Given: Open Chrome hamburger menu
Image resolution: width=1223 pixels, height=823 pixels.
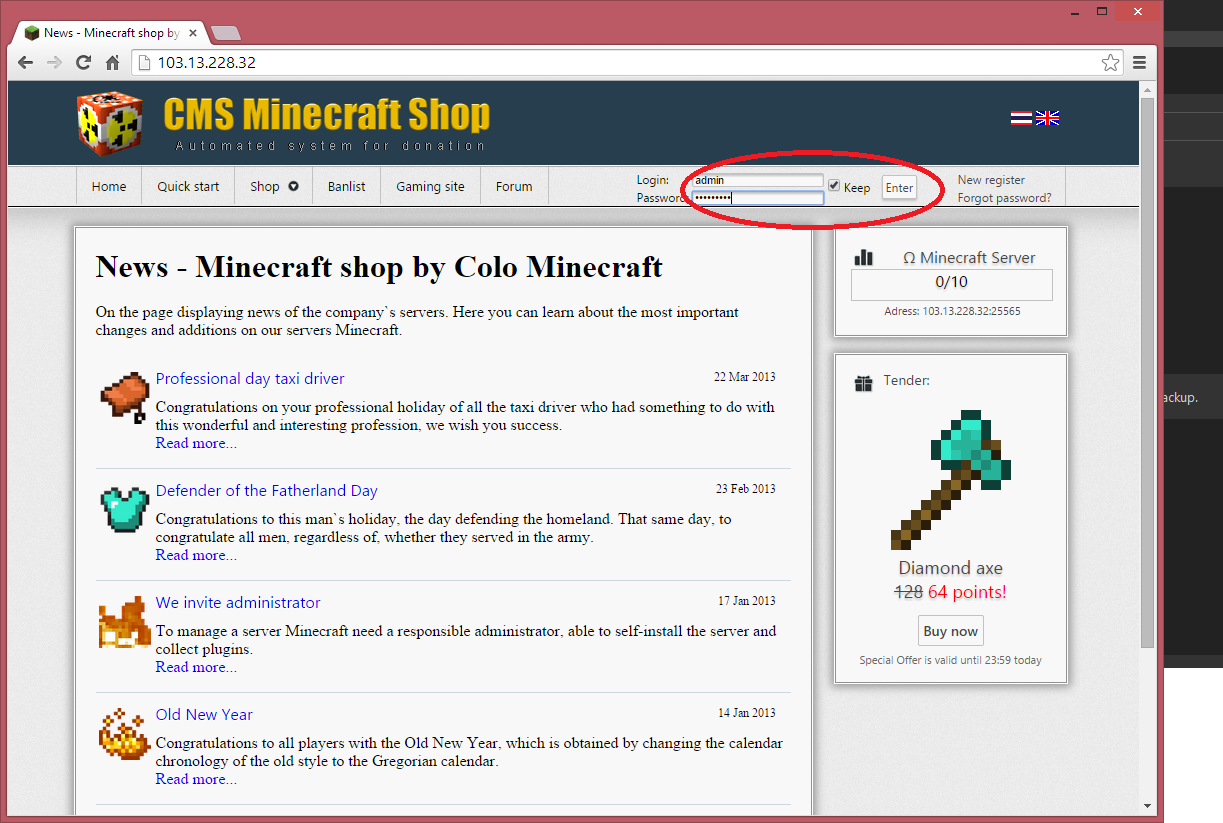Looking at the screenshot, I should 1140,62.
